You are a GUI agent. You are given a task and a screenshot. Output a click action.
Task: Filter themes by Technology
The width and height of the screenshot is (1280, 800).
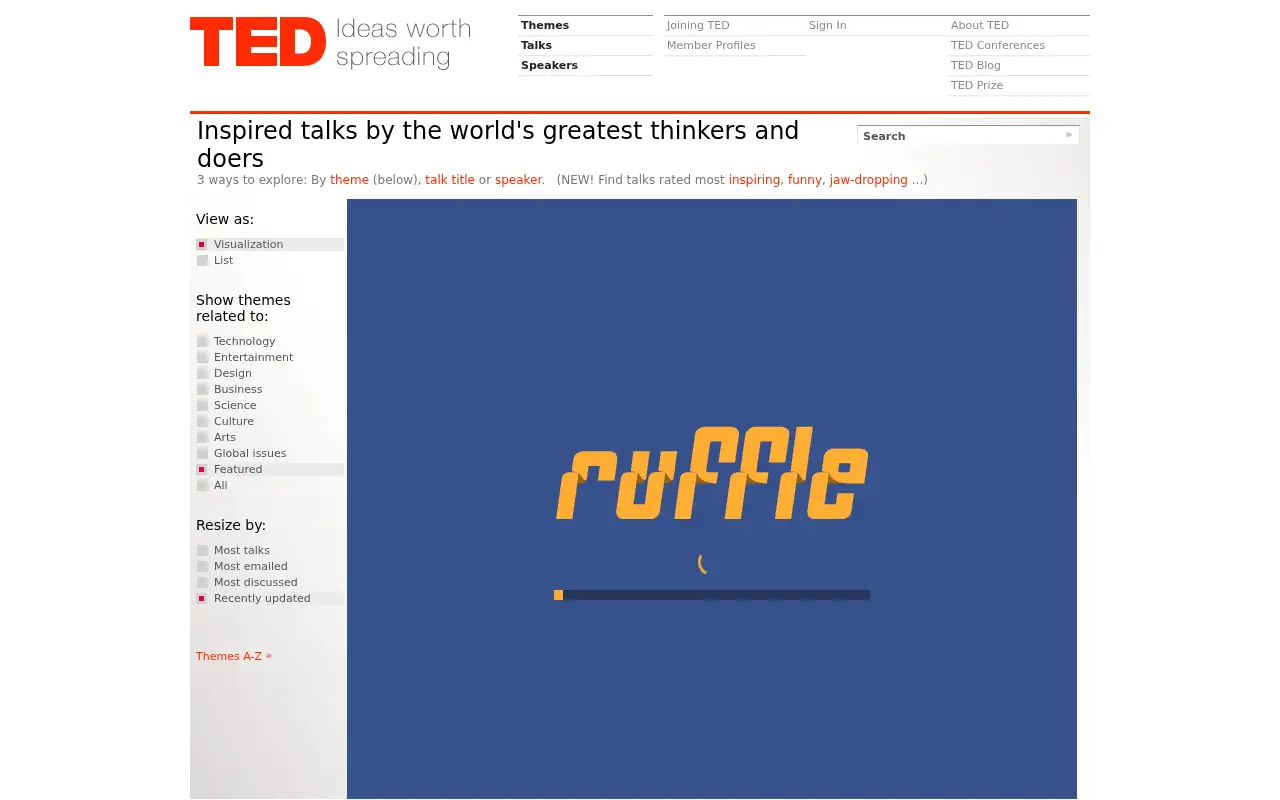pos(269,341)
